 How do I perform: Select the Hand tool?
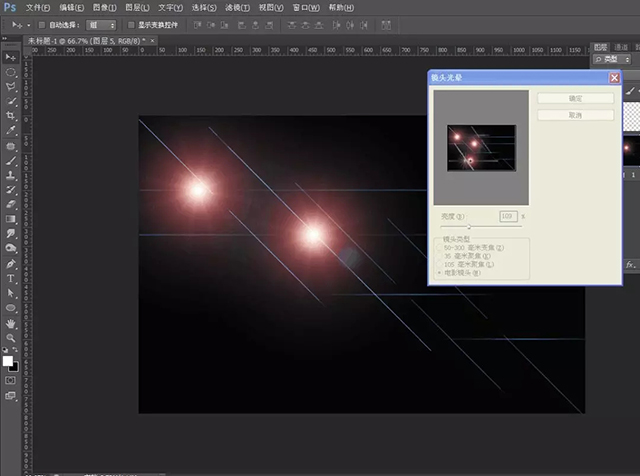click(x=12, y=322)
